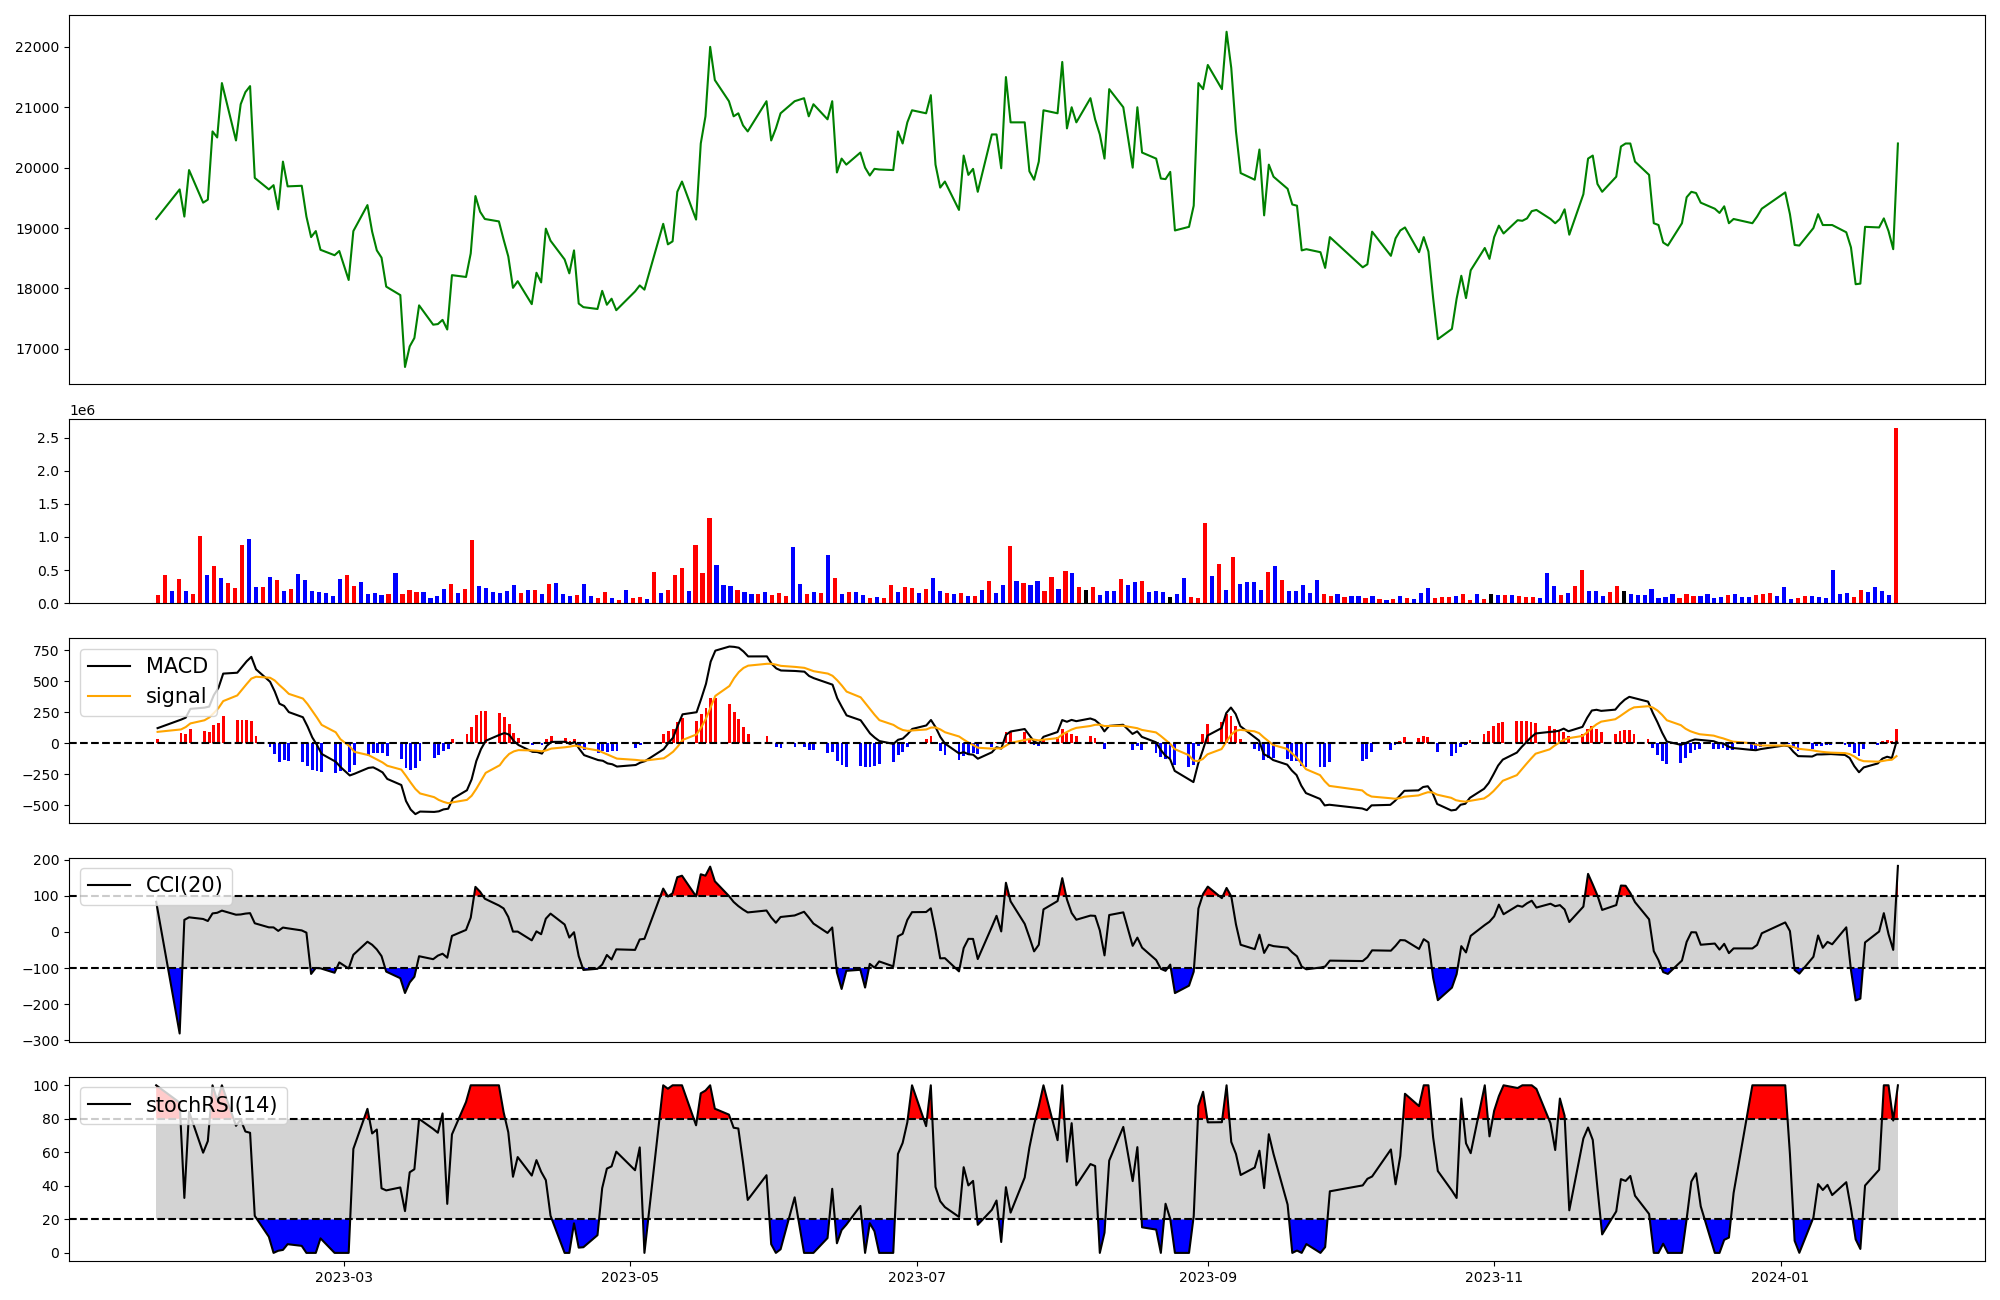The width and height of the screenshot is (2000, 1300).
Task: Click the 2.5 tick on volume axis
Action: (x=48, y=438)
